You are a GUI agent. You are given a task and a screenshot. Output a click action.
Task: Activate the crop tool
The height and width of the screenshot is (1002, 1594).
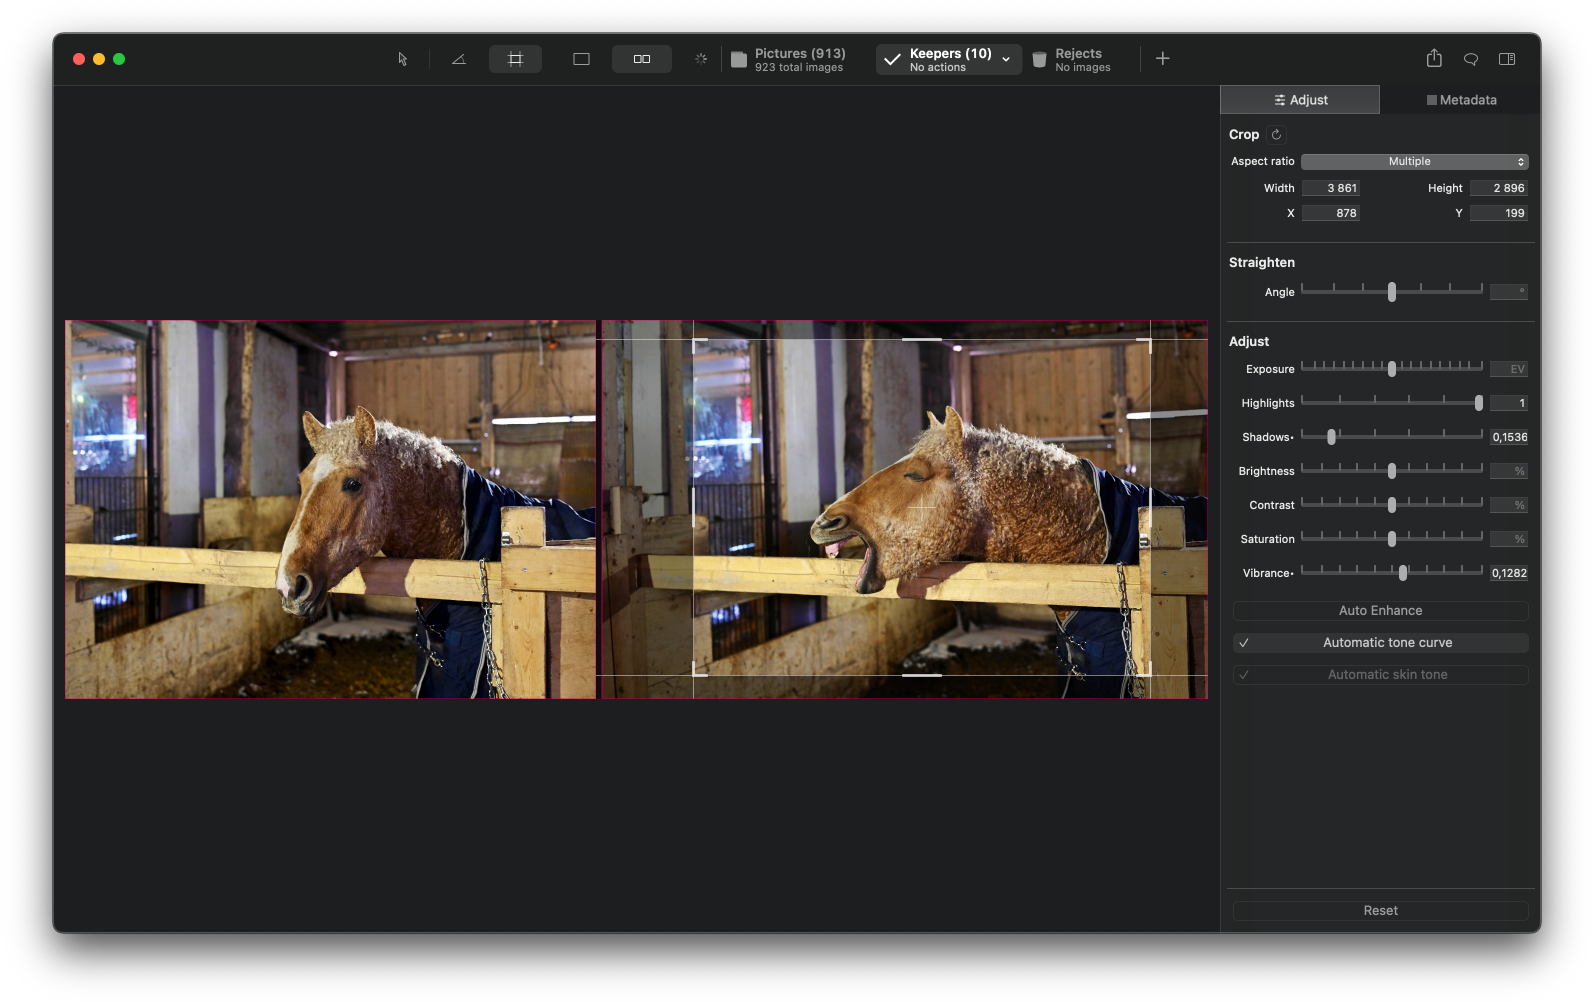pos(515,59)
